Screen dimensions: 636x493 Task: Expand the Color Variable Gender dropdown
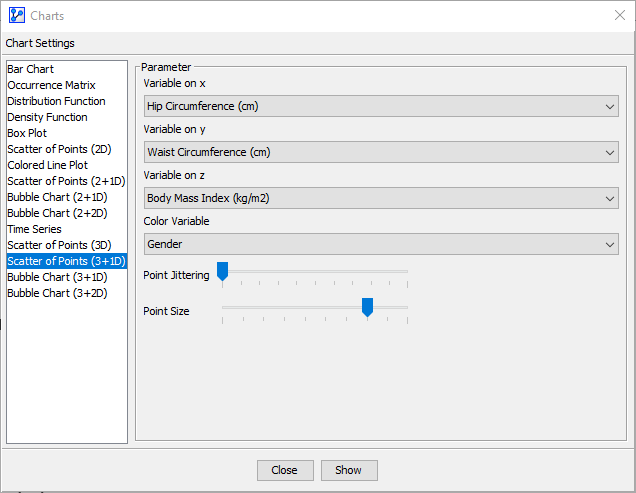[381, 244]
